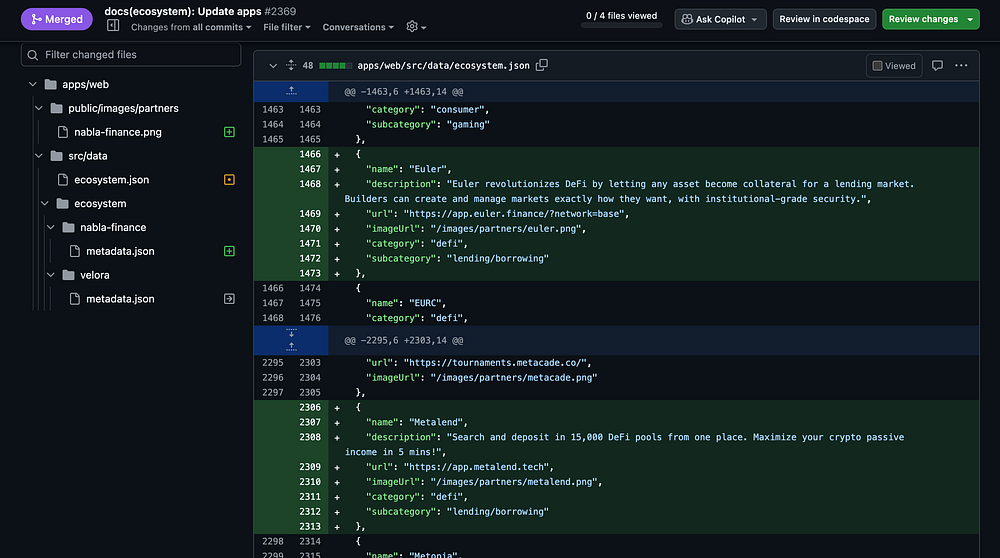Toggle the file tree sidebar icon
Screen dimensions: 1000x558
pos(113,26)
